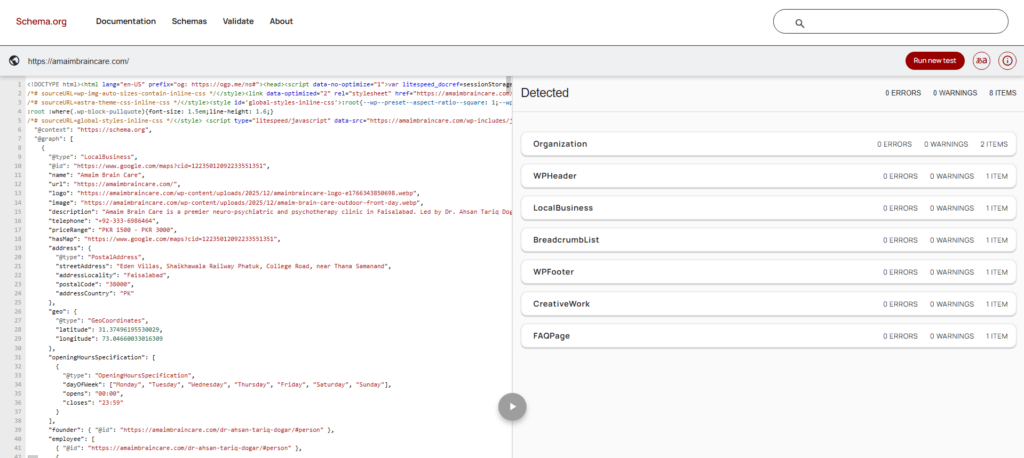Click the "opens": "00:00" line
This screenshot has height=458, width=1024.
91,394
